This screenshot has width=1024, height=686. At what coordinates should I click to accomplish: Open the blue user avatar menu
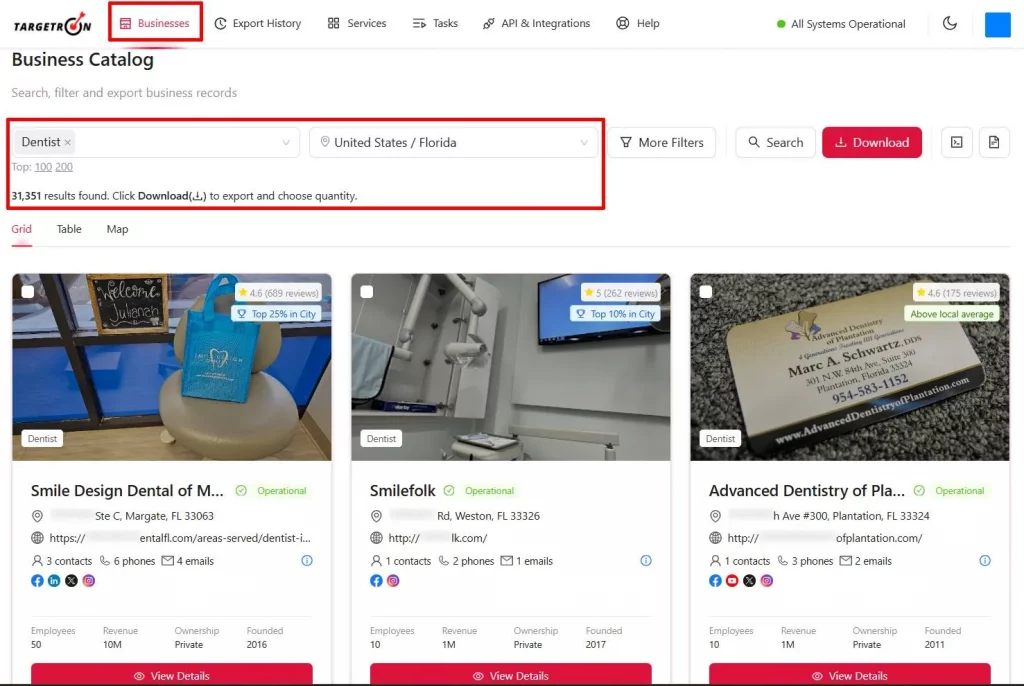pos(997,25)
